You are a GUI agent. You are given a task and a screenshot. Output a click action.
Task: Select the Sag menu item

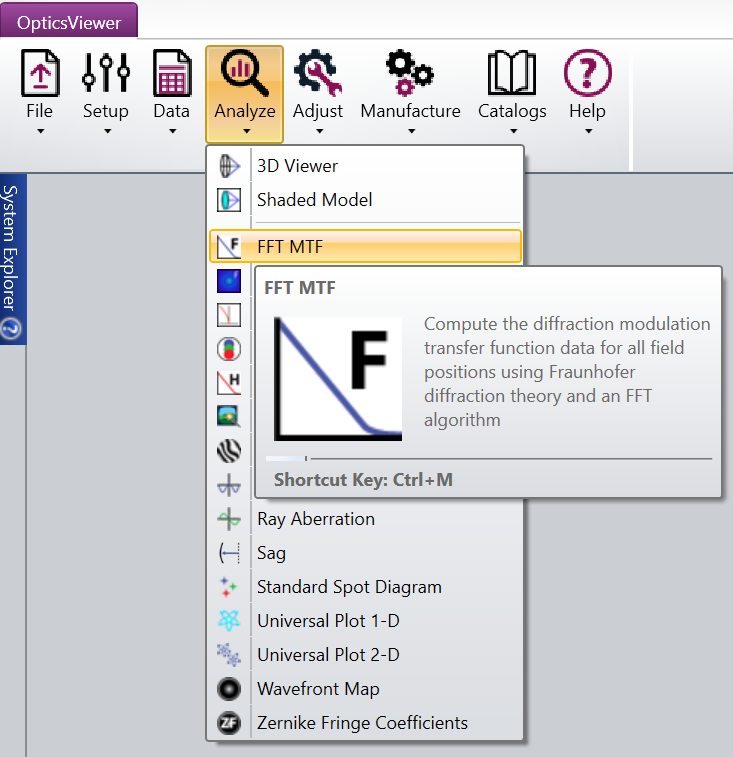pos(271,553)
